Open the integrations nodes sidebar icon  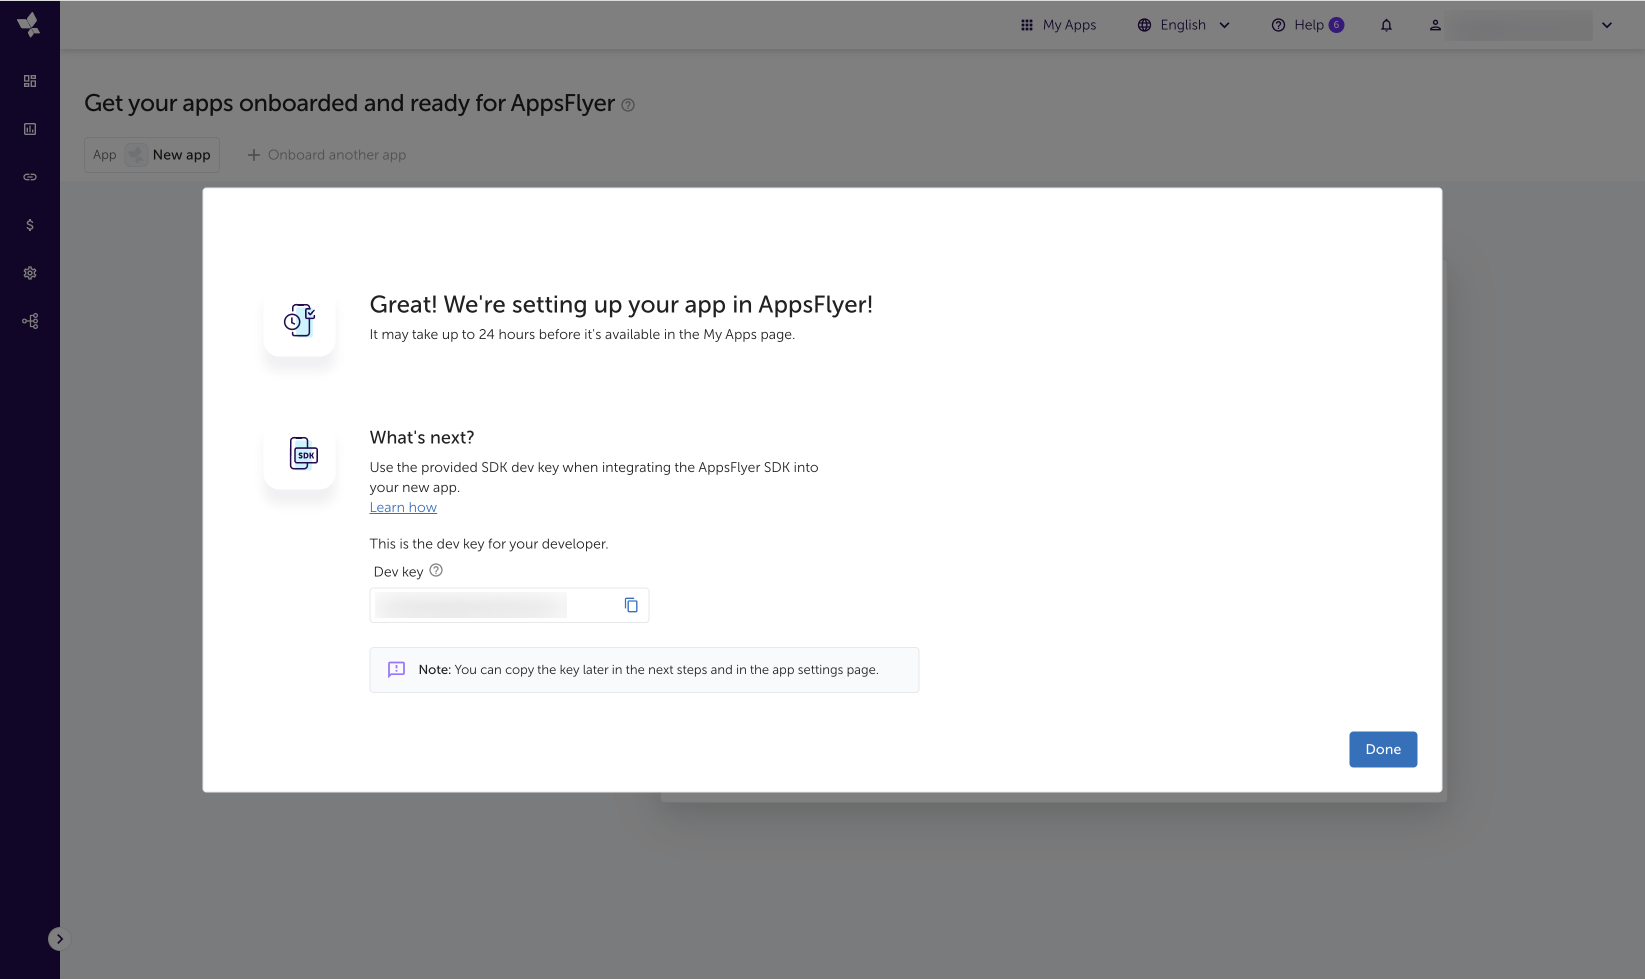click(x=30, y=321)
